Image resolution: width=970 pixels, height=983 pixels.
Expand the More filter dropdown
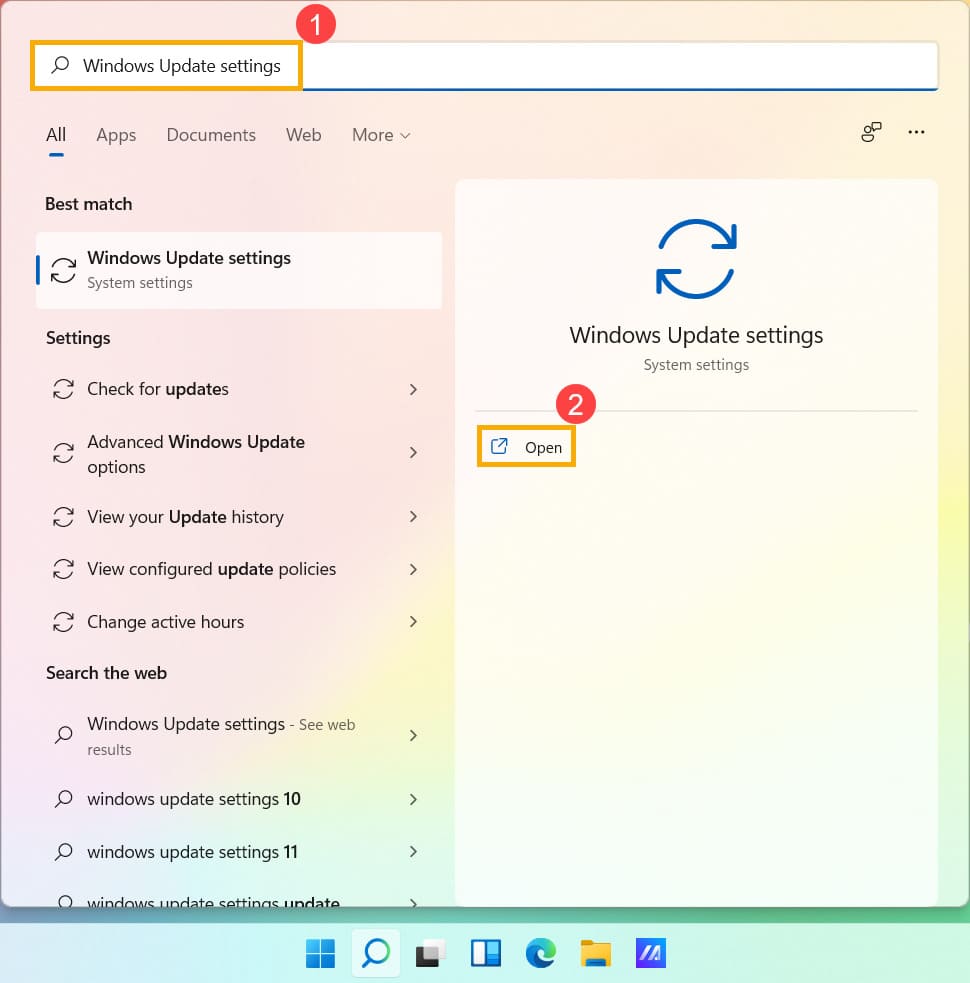pos(381,135)
